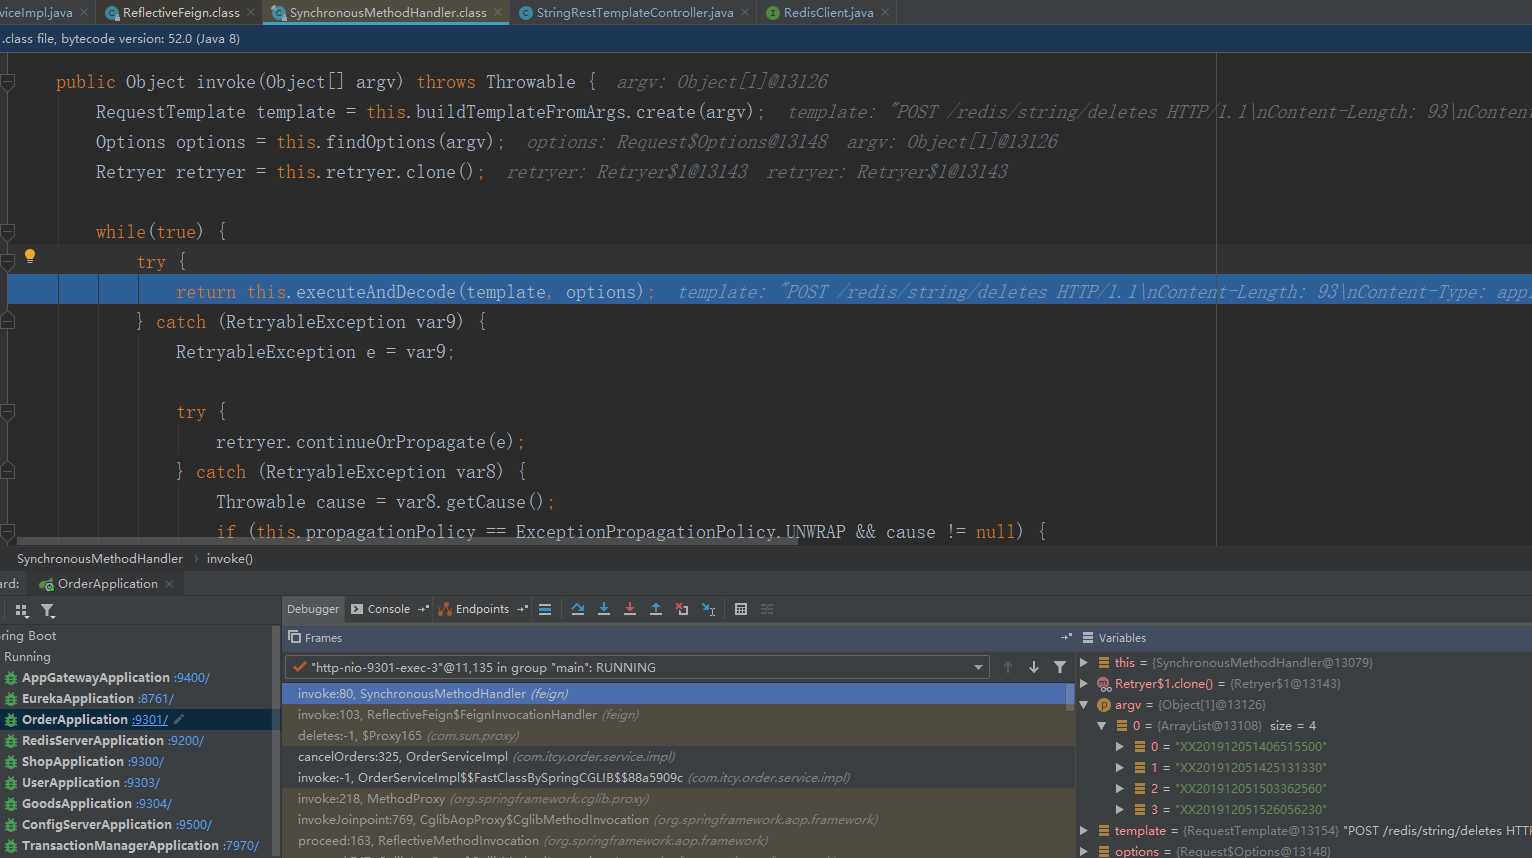
Task: Click Step Out debugger icon
Action: click(656, 609)
